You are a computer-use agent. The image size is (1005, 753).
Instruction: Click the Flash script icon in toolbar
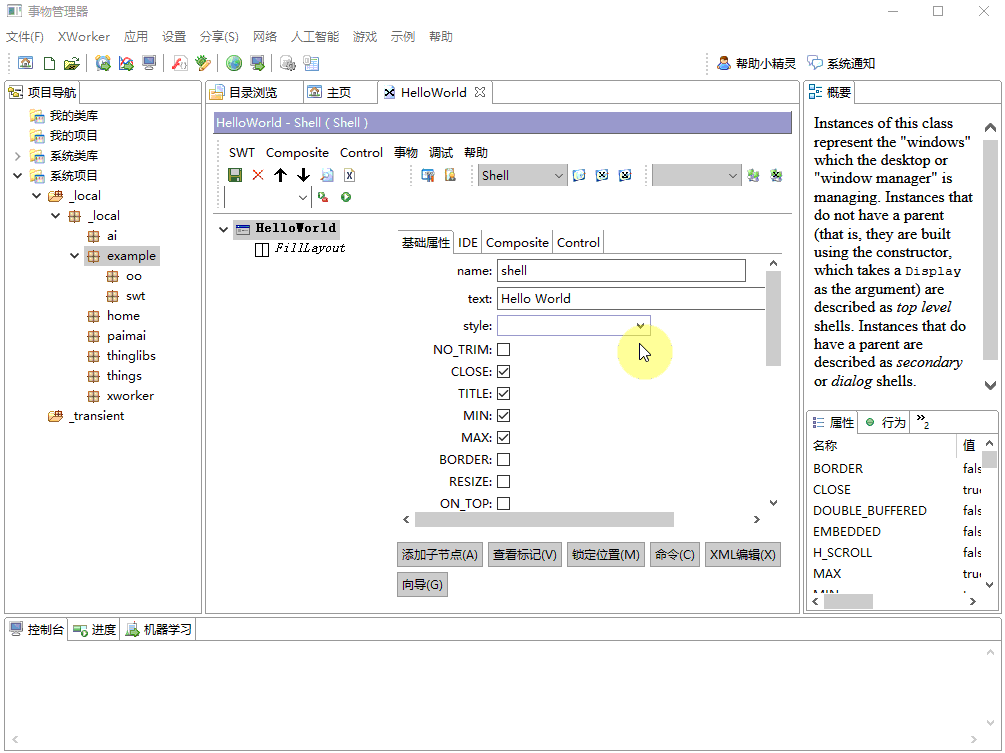click(x=180, y=63)
